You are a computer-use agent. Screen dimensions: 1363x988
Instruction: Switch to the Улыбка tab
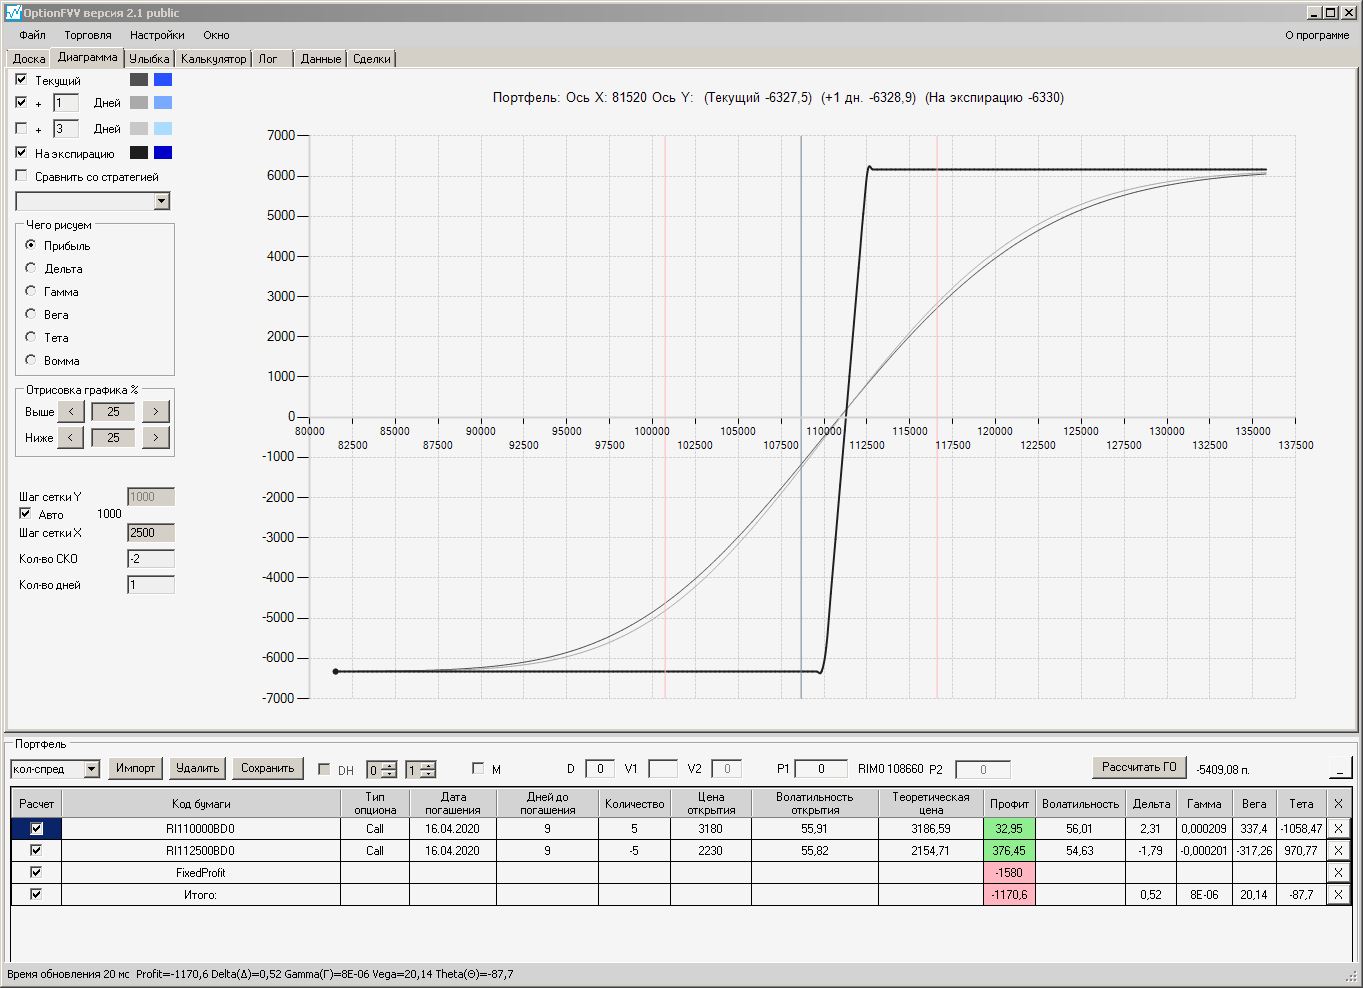click(x=150, y=59)
